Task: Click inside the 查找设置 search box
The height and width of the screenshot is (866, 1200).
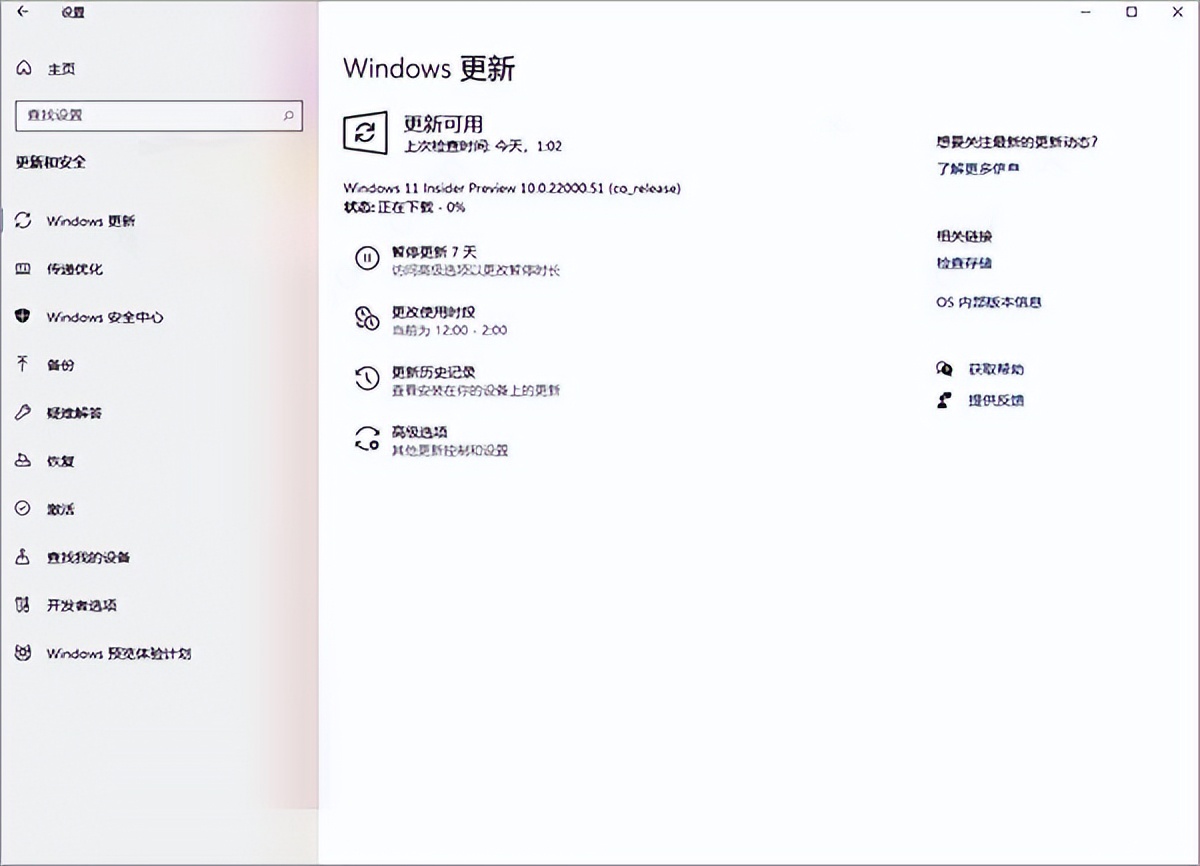Action: [158, 116]
